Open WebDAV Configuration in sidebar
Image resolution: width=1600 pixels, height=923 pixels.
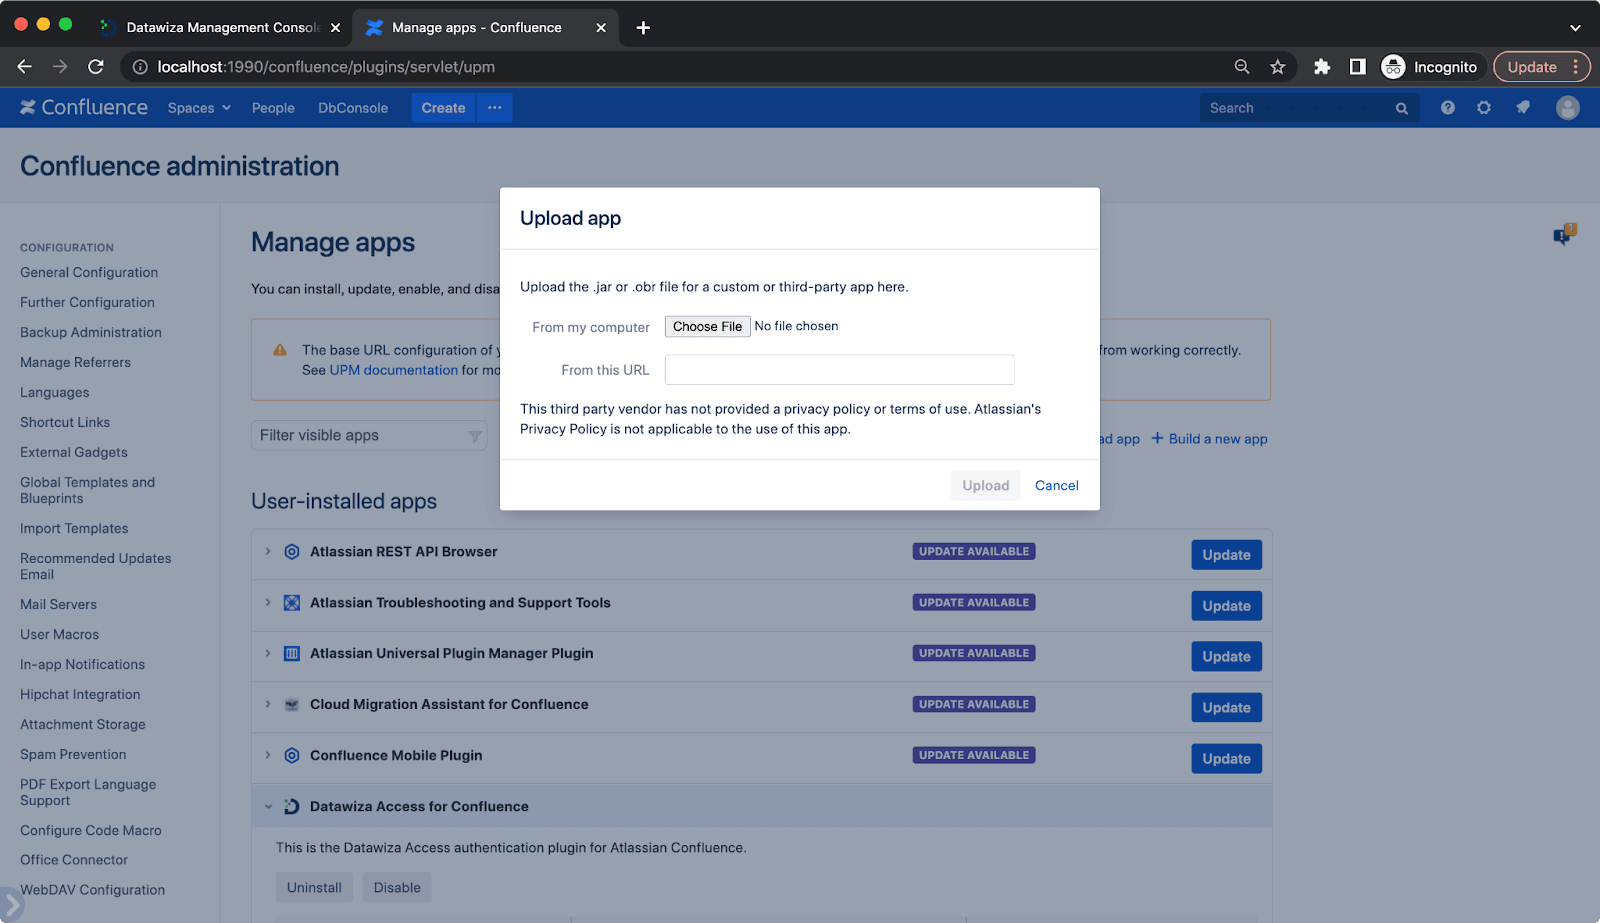click(92, 889)
